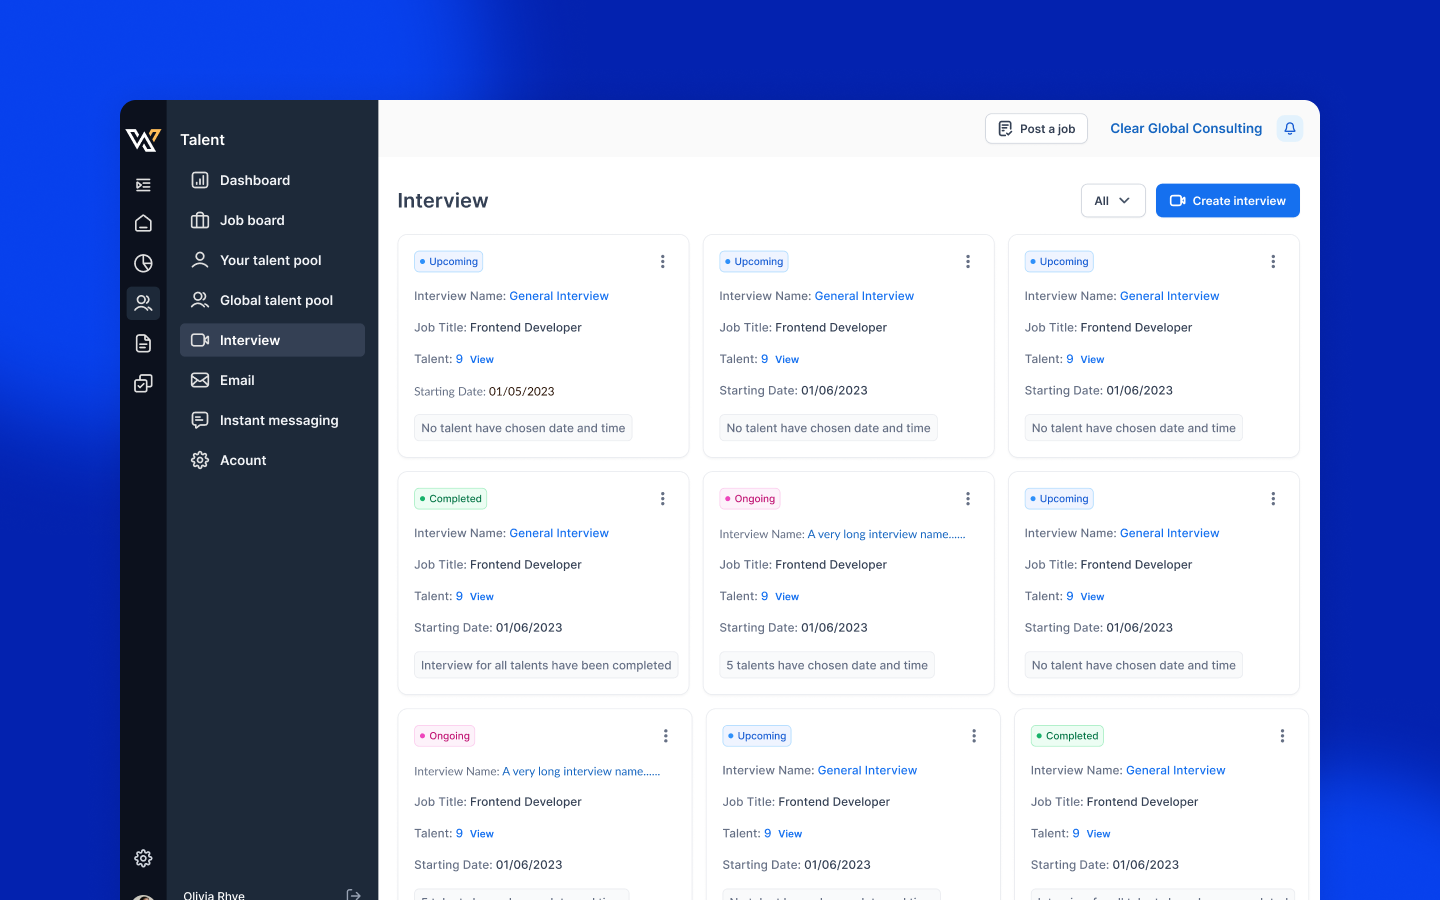Click the Create interview button
The image size is (1440, 900).
click(1228, 200)
